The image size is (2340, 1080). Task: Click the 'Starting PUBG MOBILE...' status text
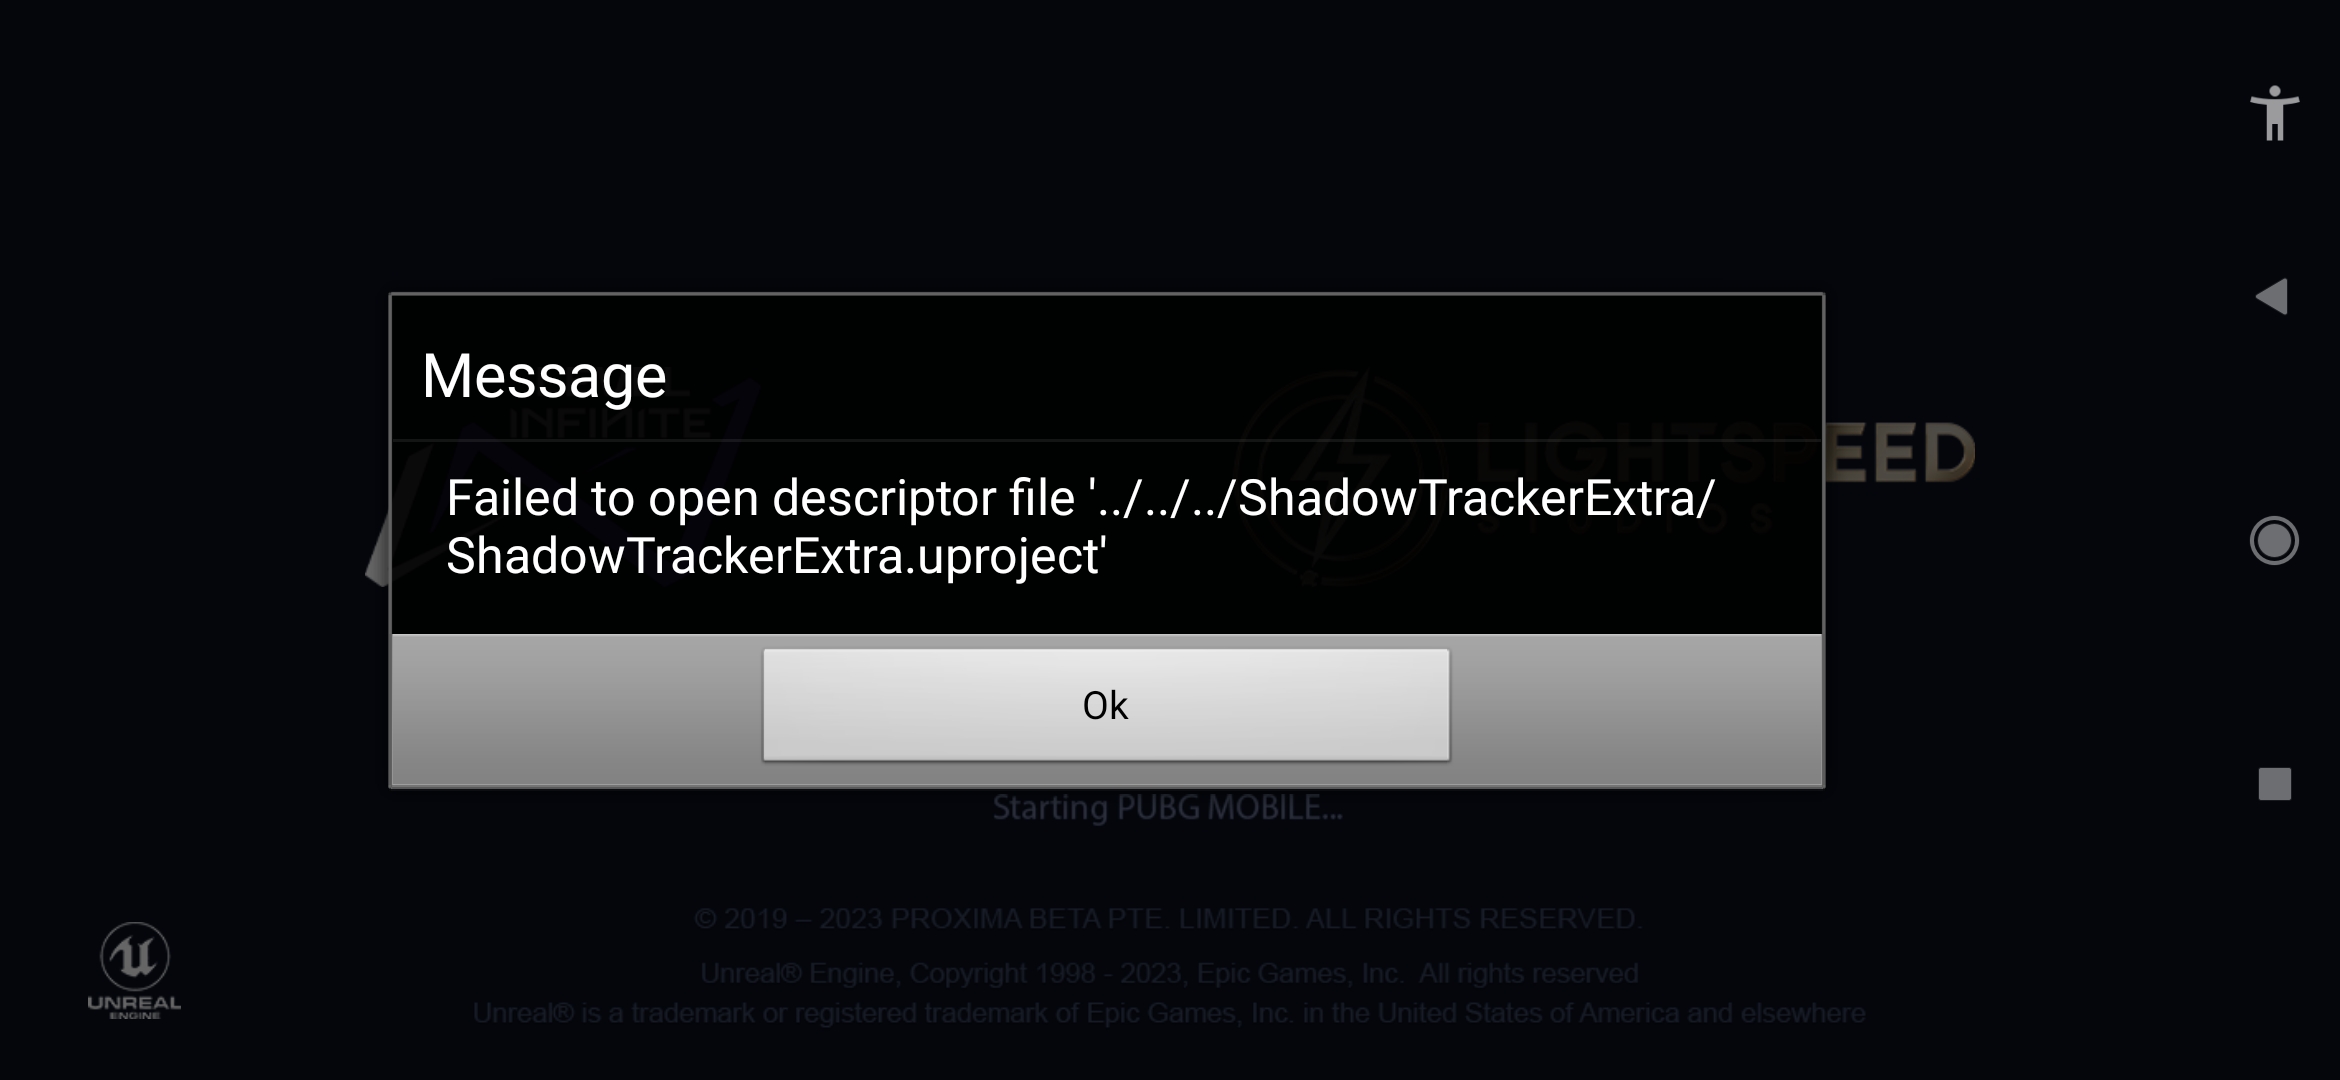[x=1167, y=808]
